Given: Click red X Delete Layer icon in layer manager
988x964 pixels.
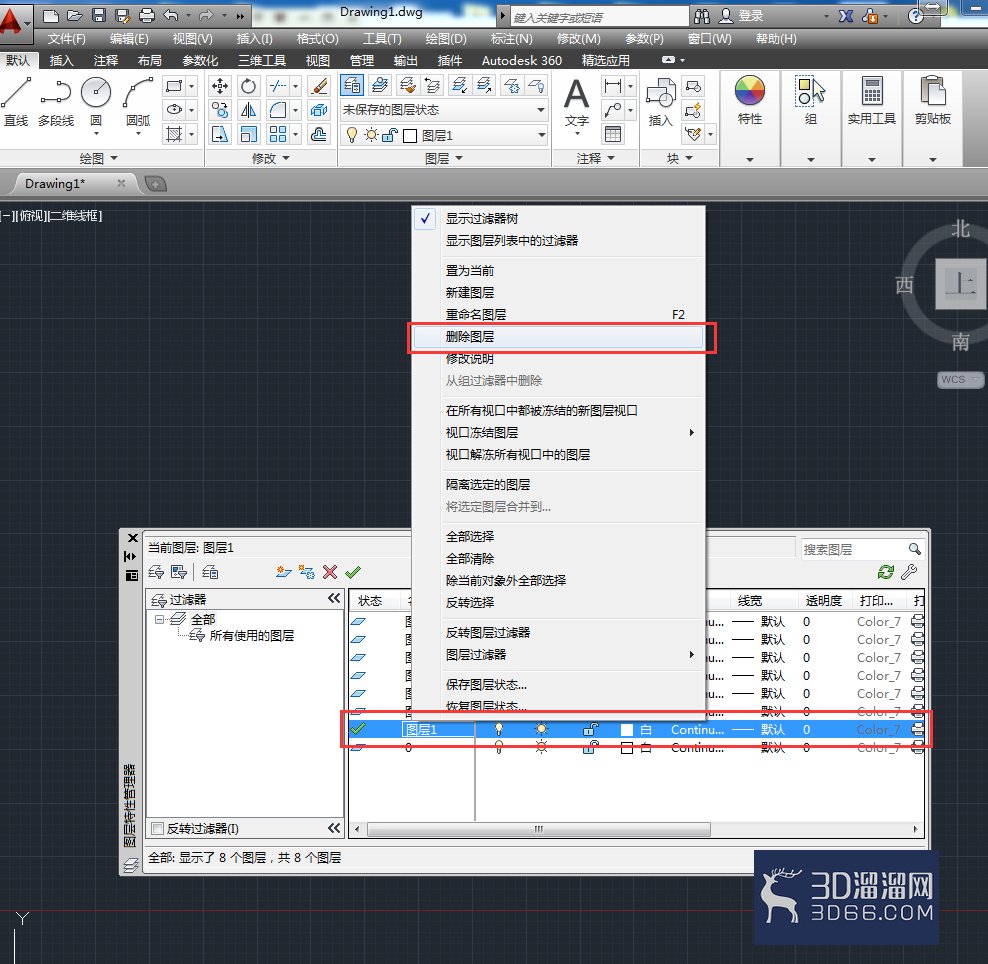Looking at the screenshot, I should [330, 572].
